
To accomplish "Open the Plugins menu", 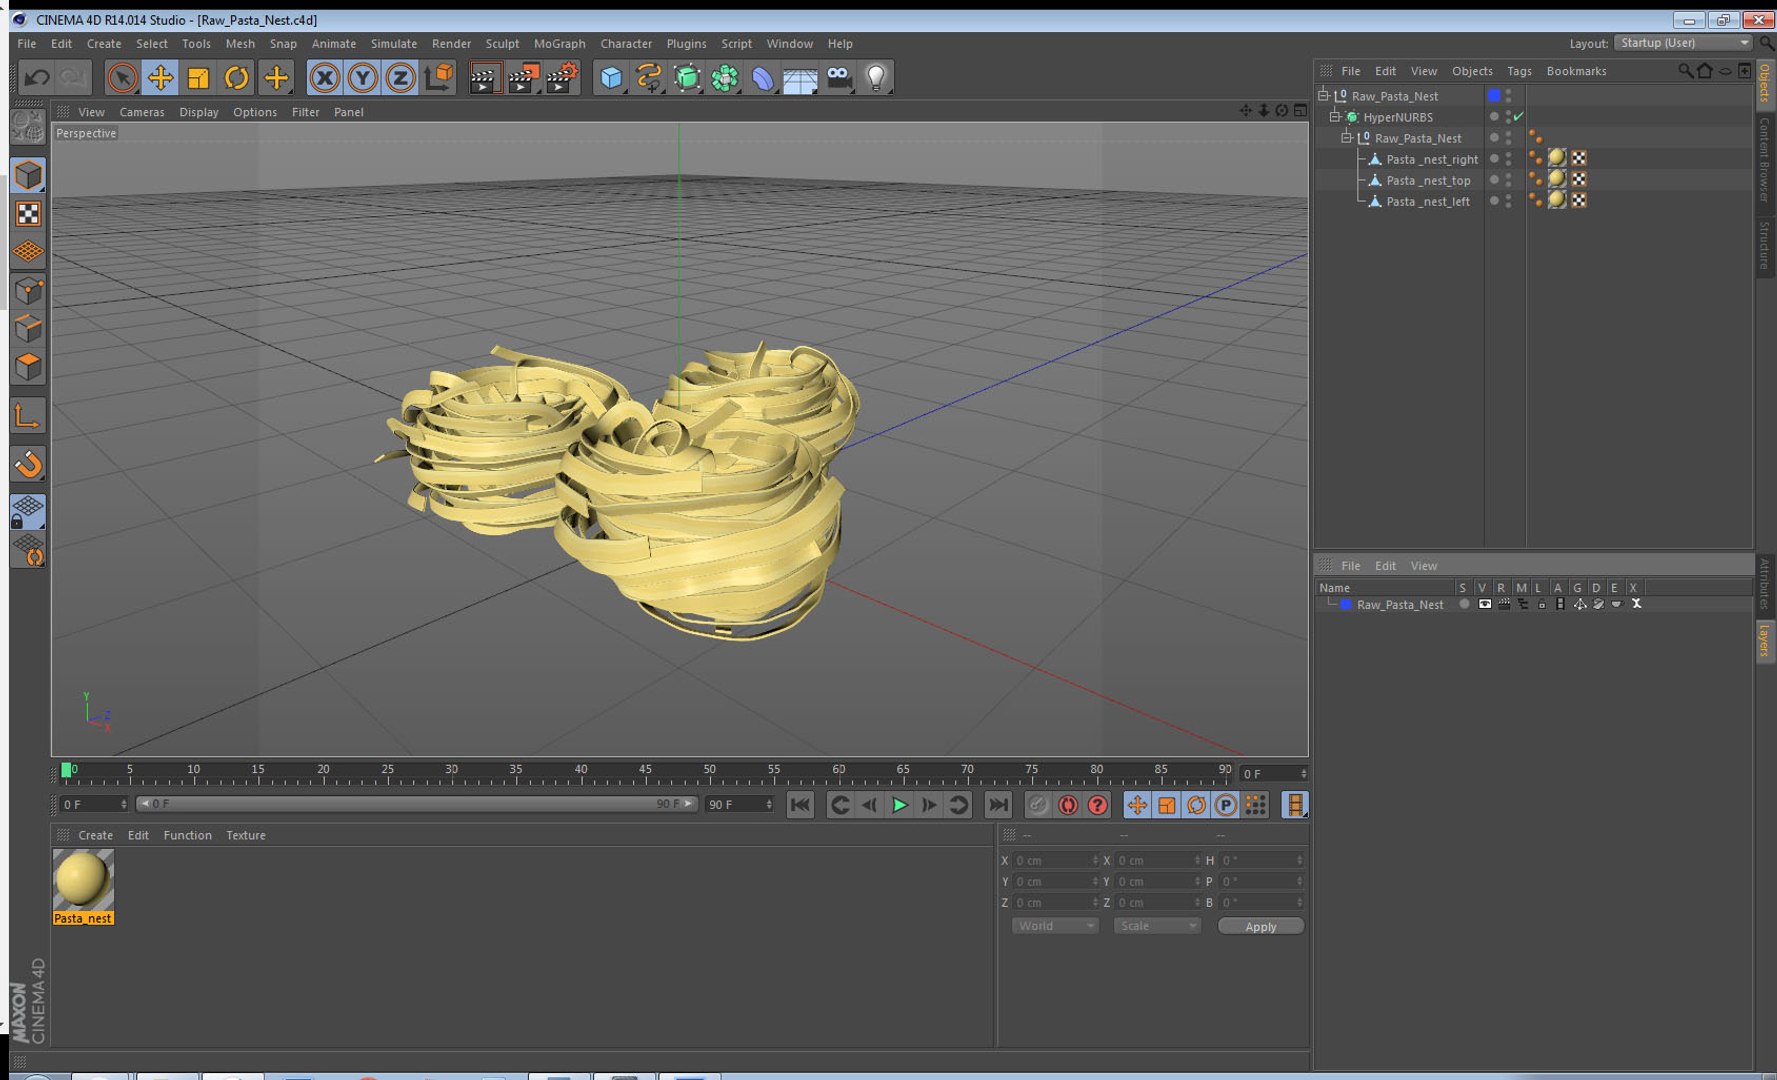I will point(686,44).
